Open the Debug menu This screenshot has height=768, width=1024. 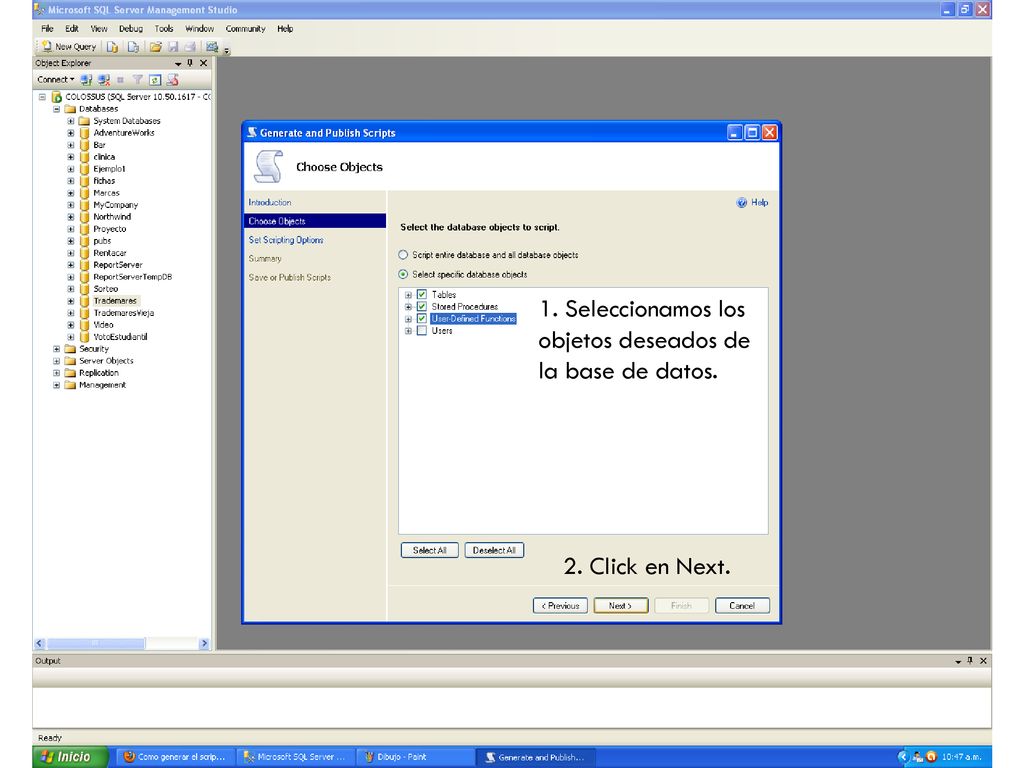pyautogui.click(x=131, y=29)
